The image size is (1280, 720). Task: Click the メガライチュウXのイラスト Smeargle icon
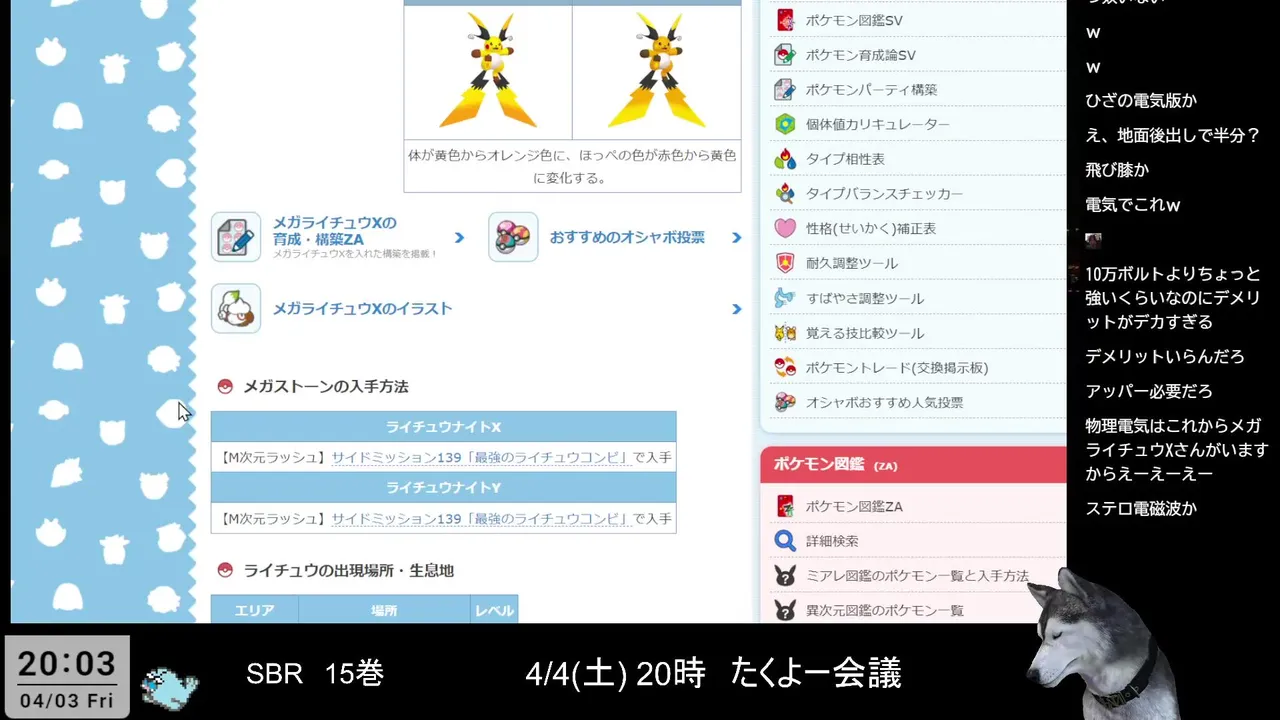(x=236, y=308)
